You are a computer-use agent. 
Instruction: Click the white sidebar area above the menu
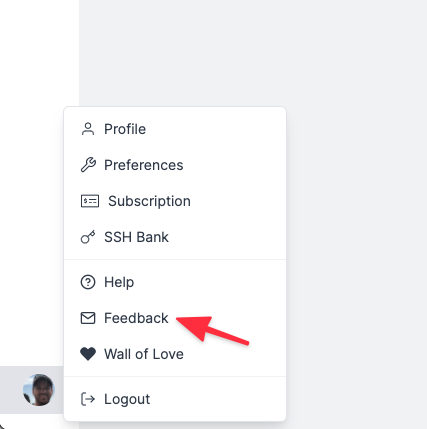[39, 53]
